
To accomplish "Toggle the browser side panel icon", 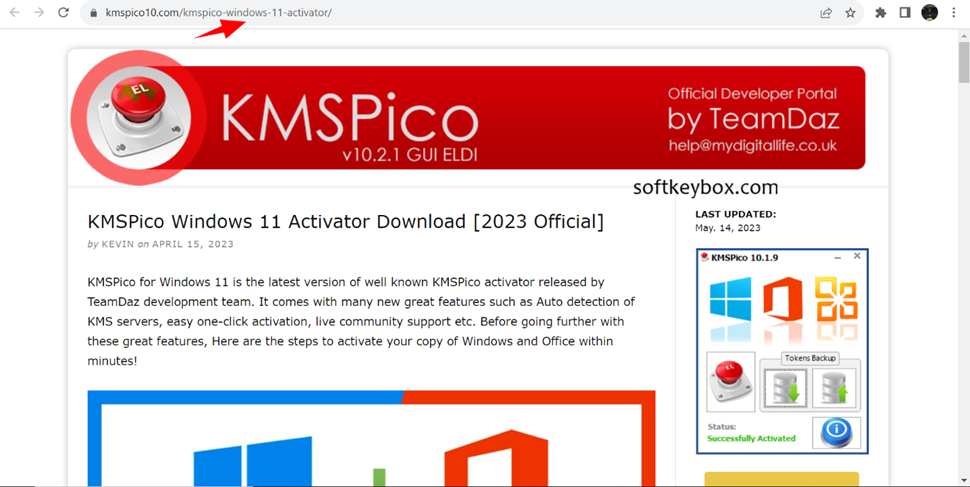I will click(905, 12).
